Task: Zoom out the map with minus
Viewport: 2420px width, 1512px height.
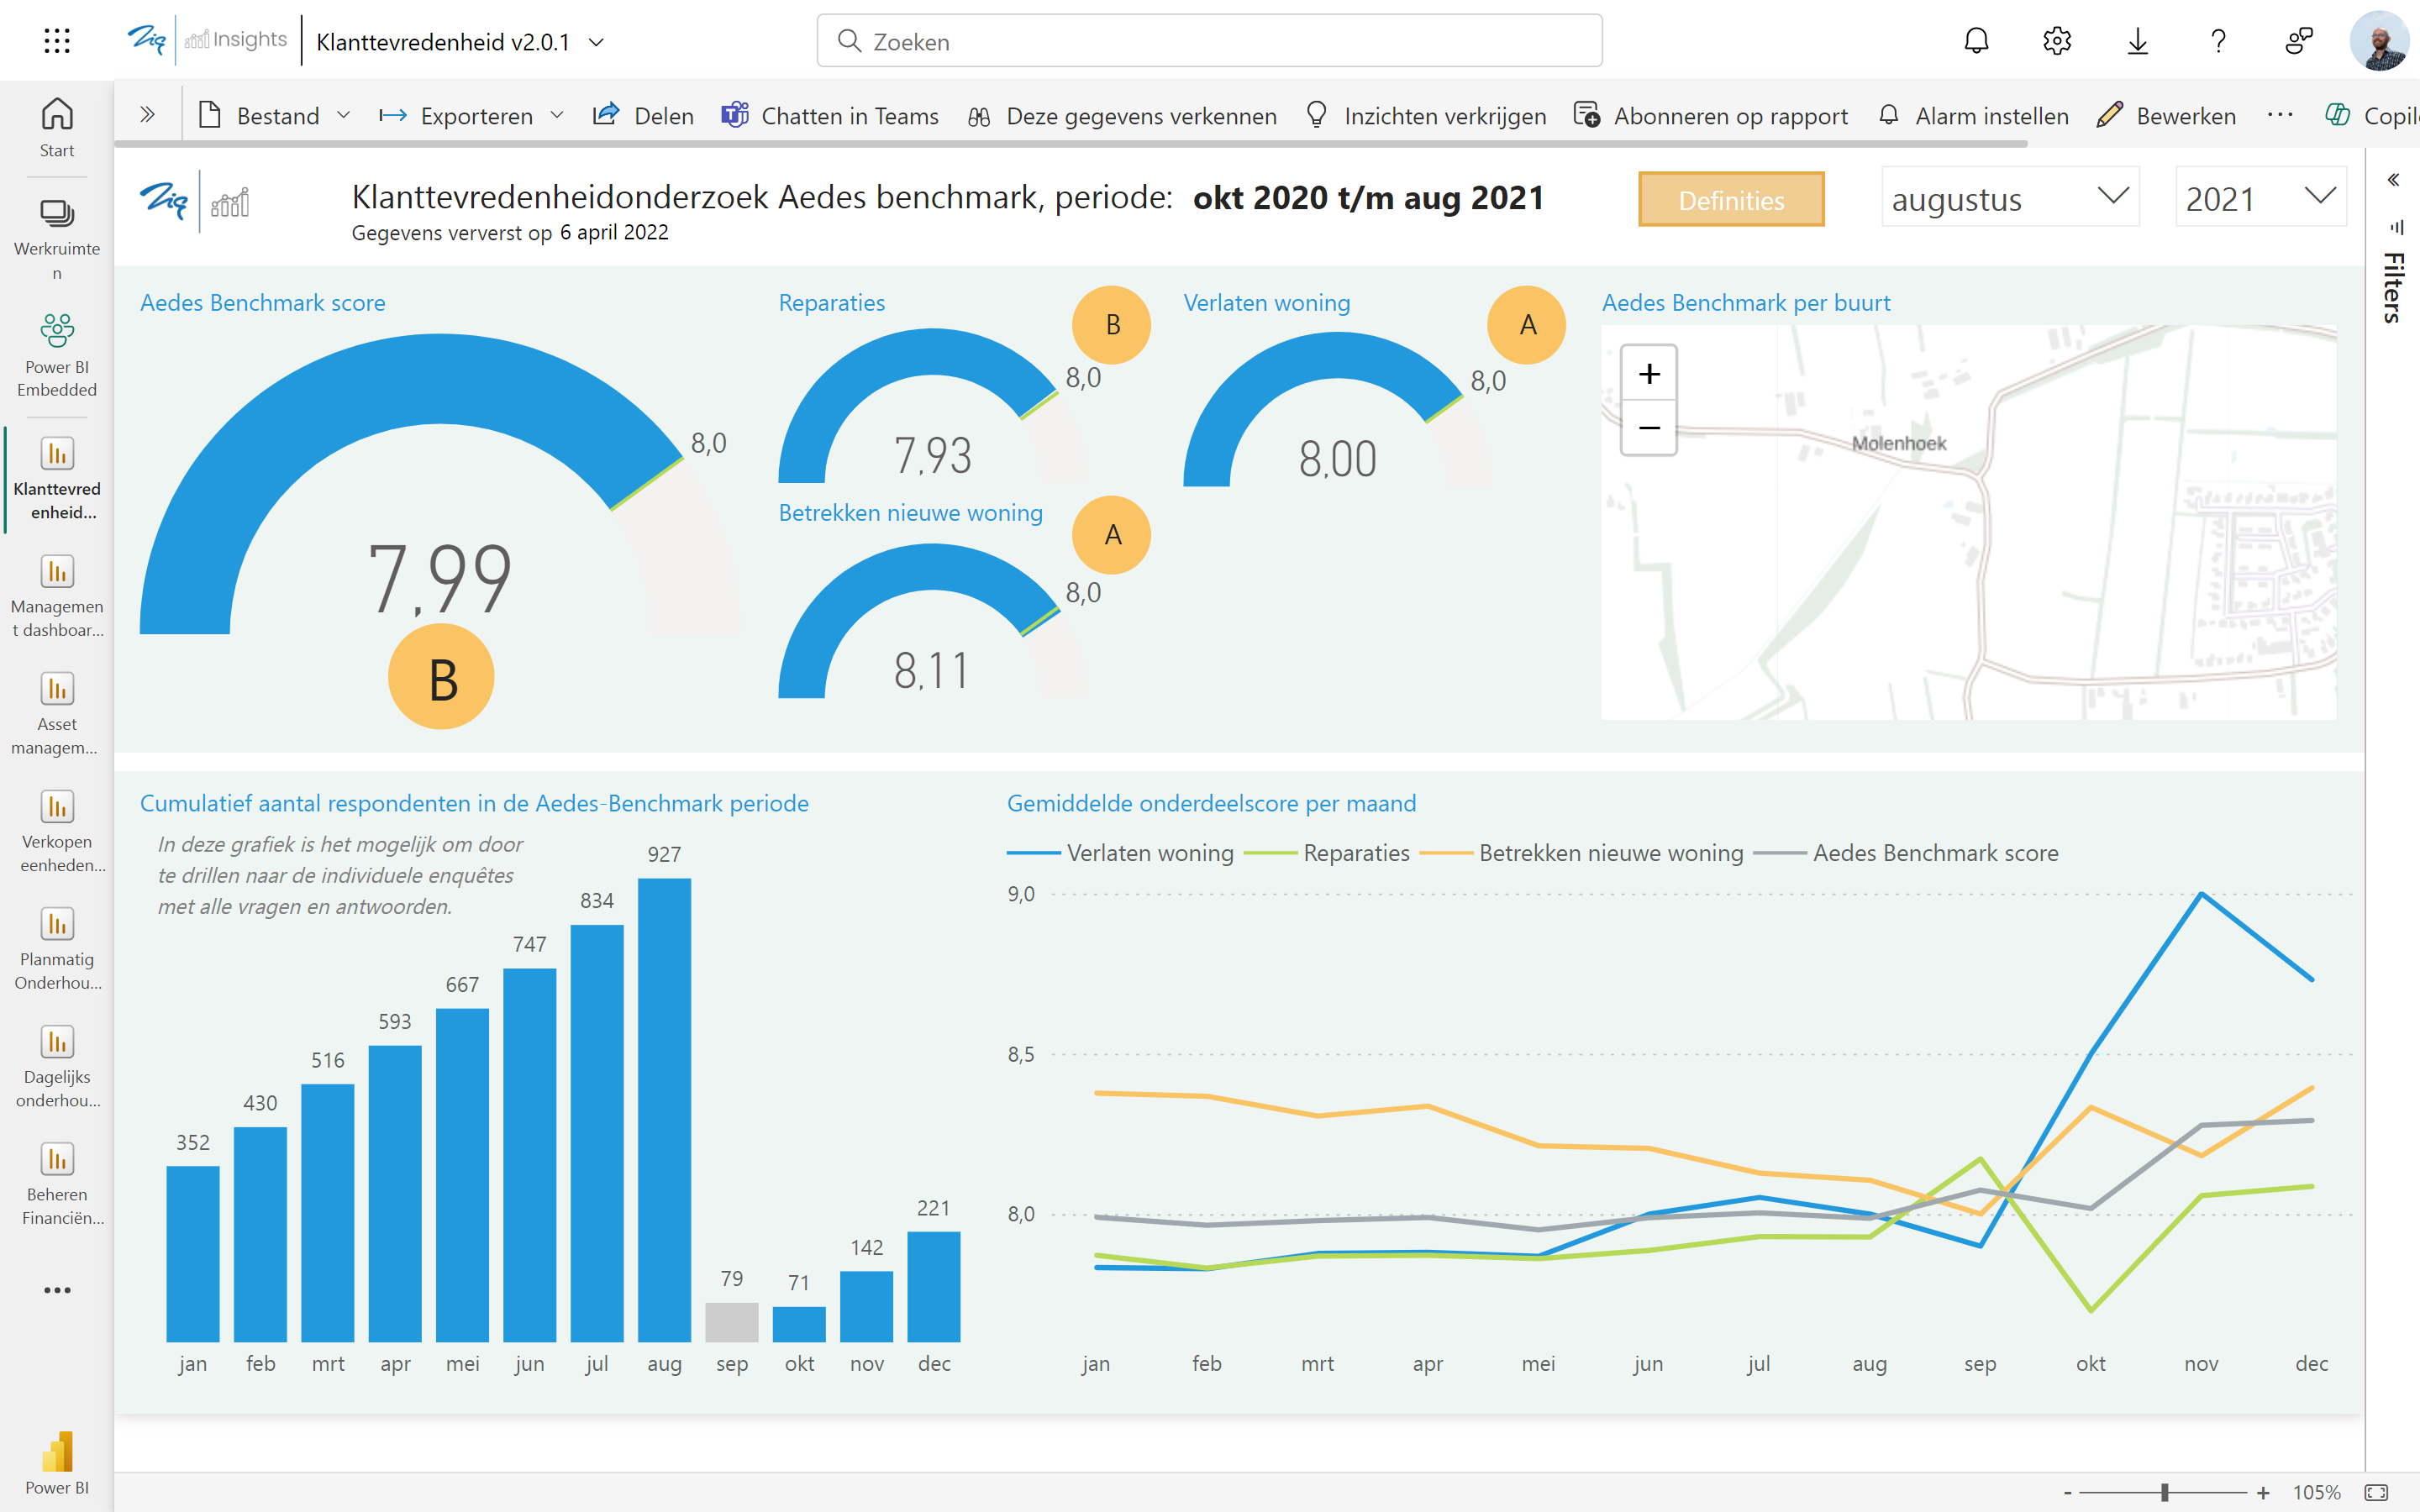Action: tap(1649, 428)
